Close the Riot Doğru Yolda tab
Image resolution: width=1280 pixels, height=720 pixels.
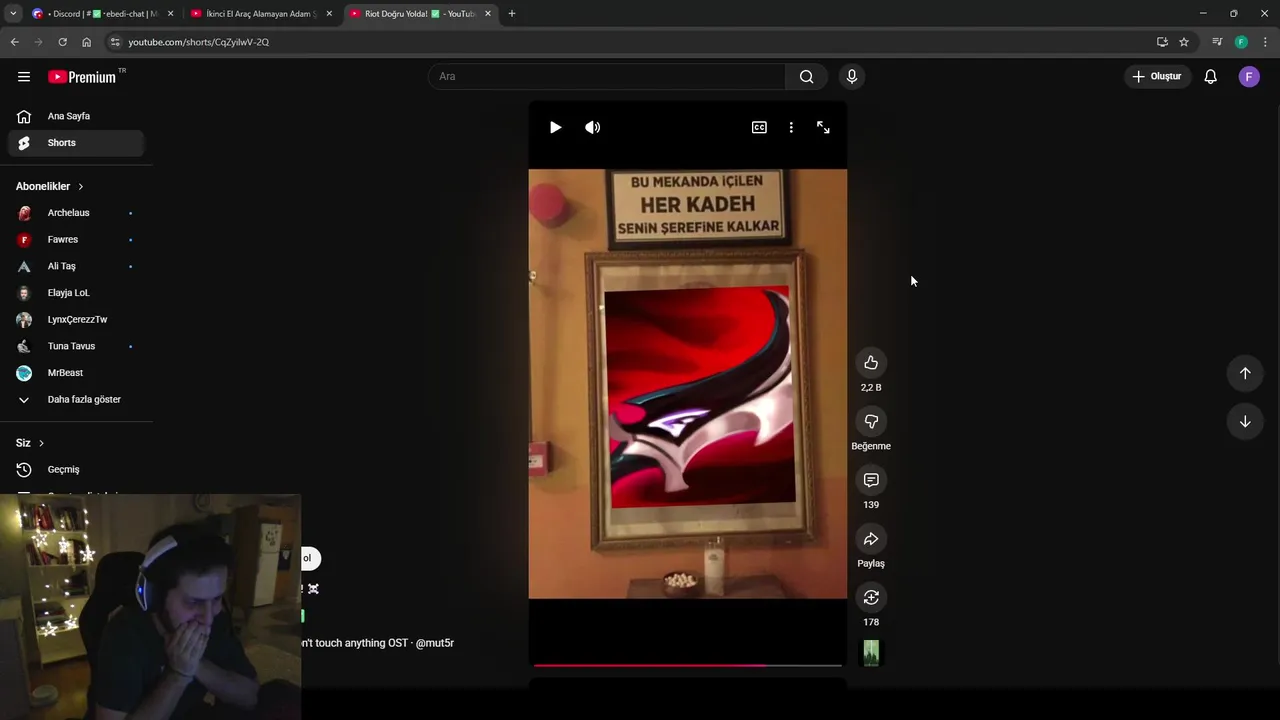pyautogui.click(x=488, y=14)
